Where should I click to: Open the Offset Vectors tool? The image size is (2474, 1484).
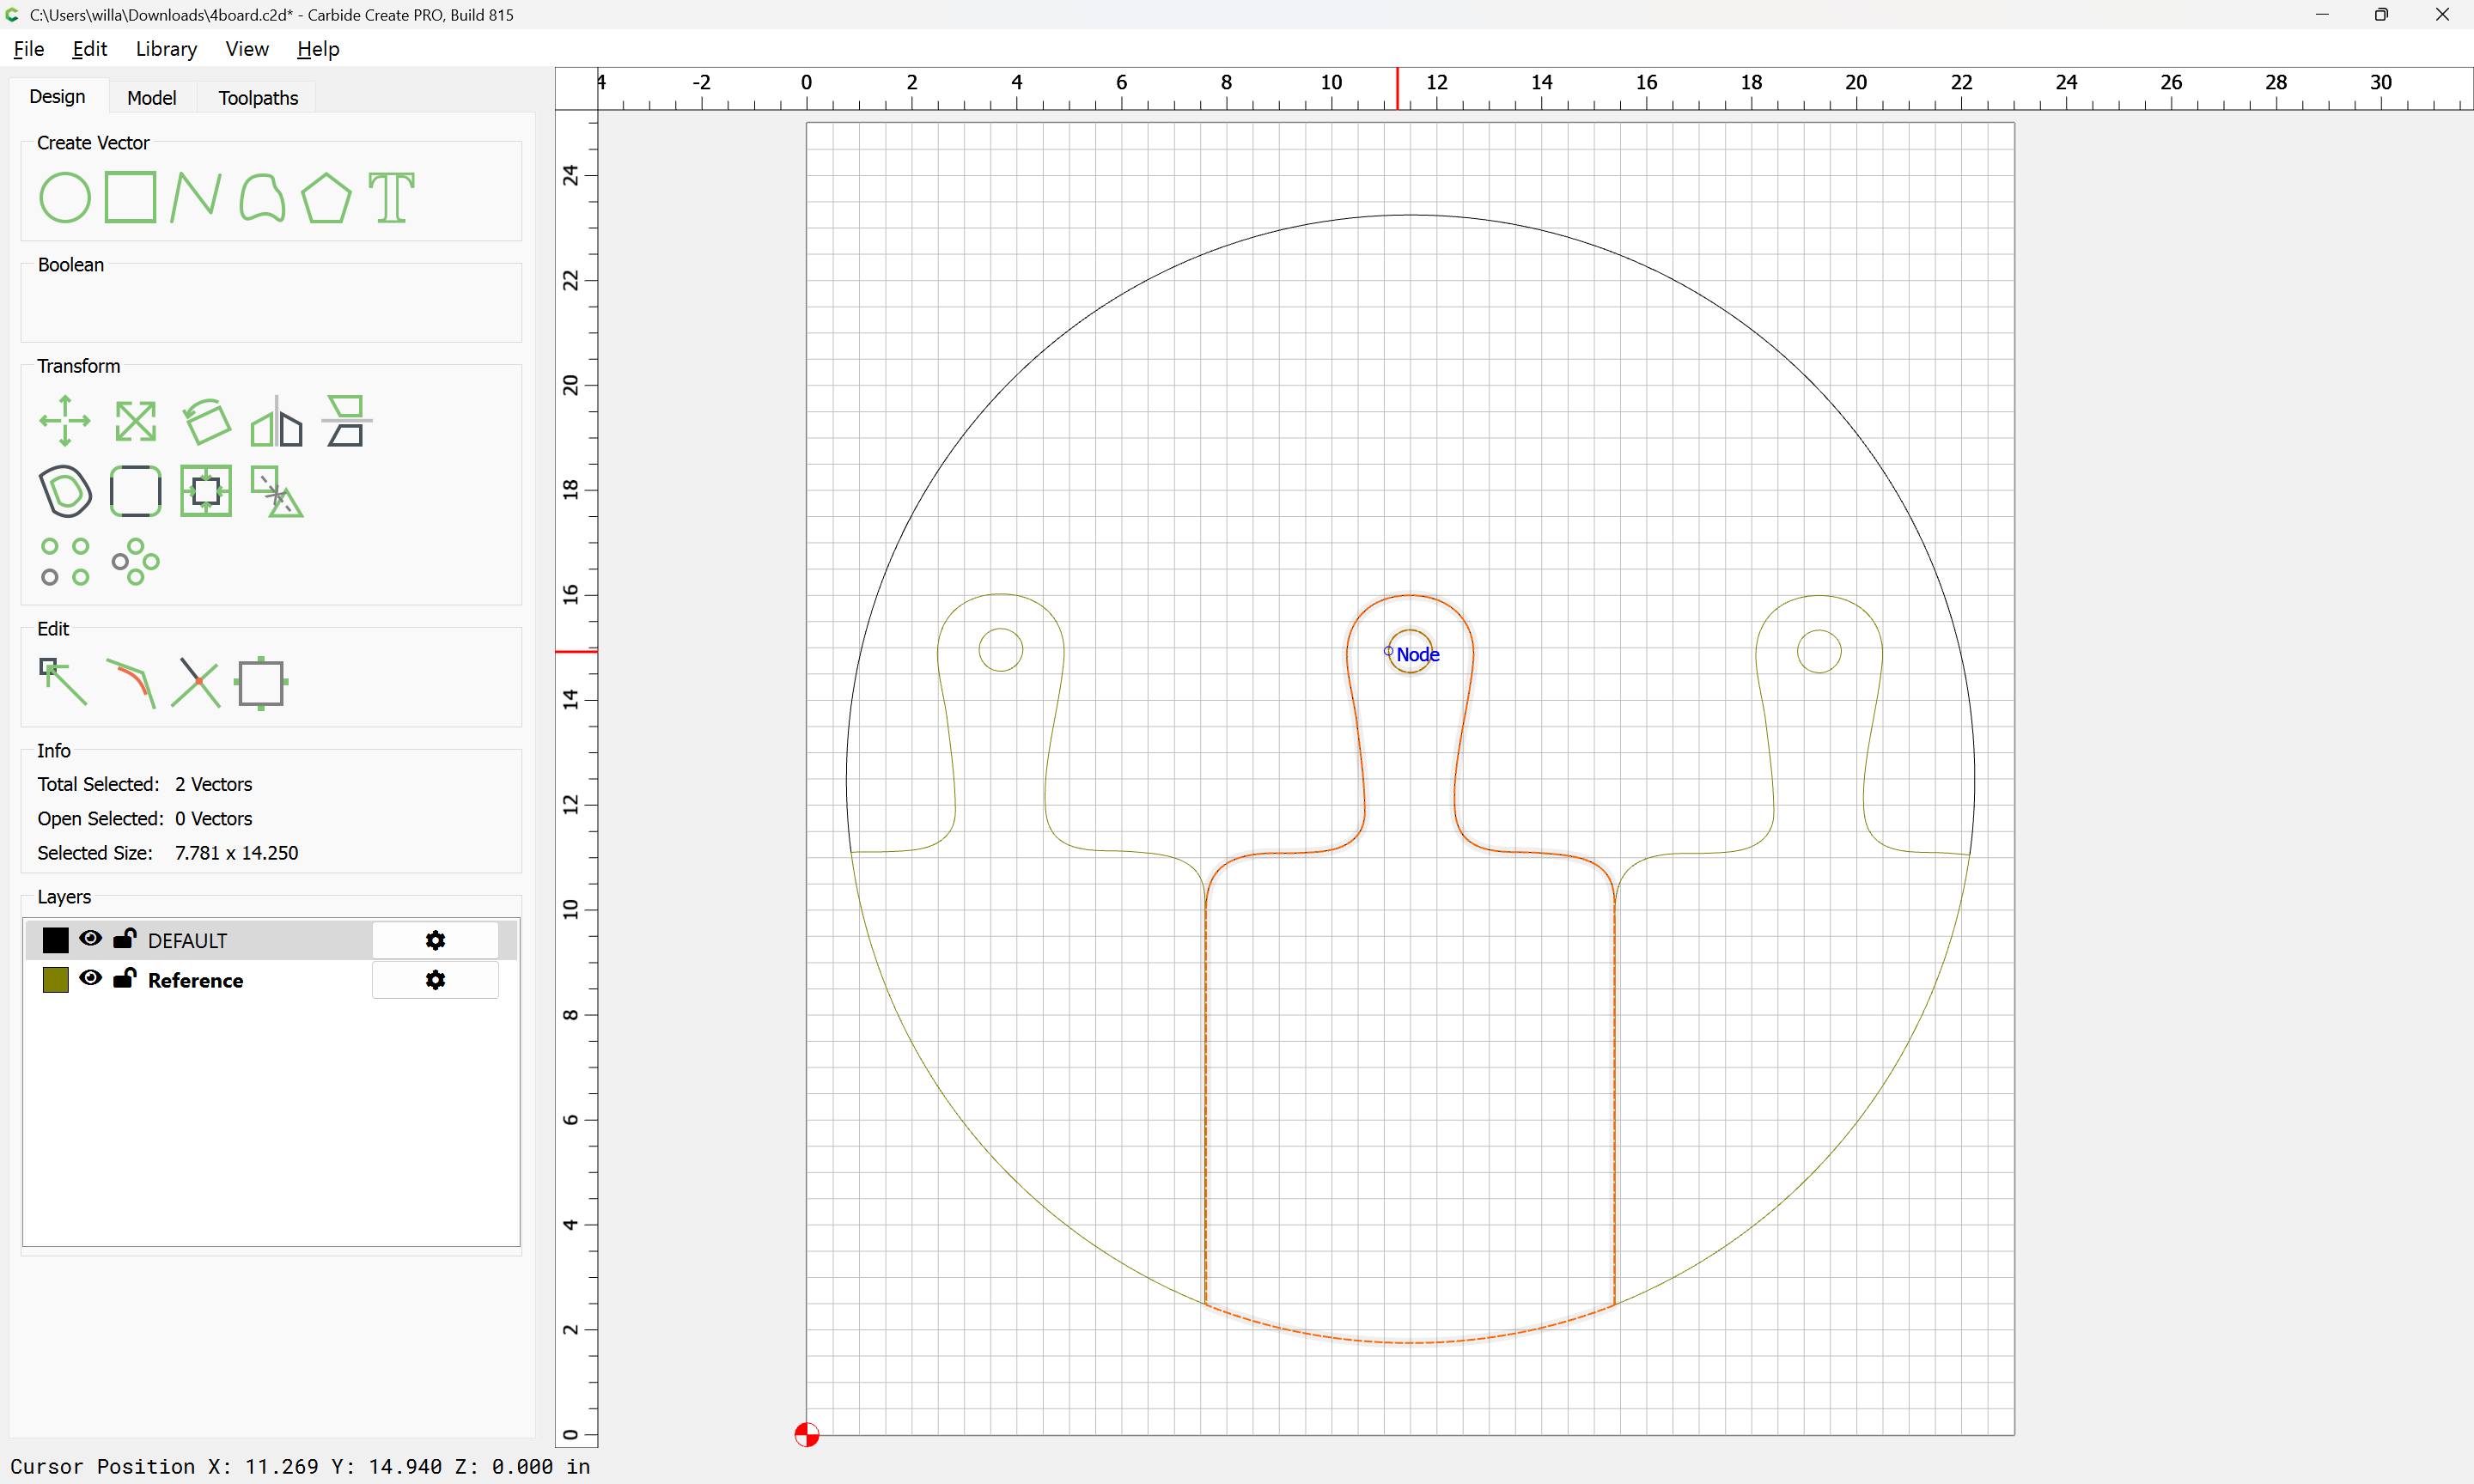click(65, 491)
